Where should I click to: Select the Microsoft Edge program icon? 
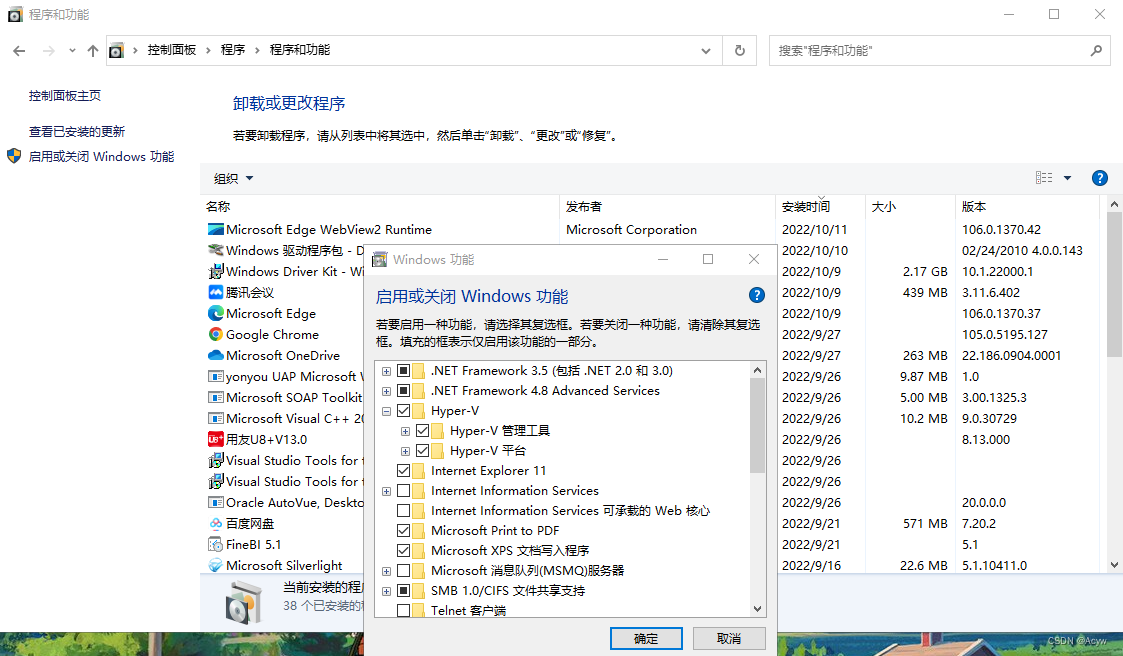(x=216, y=313)
